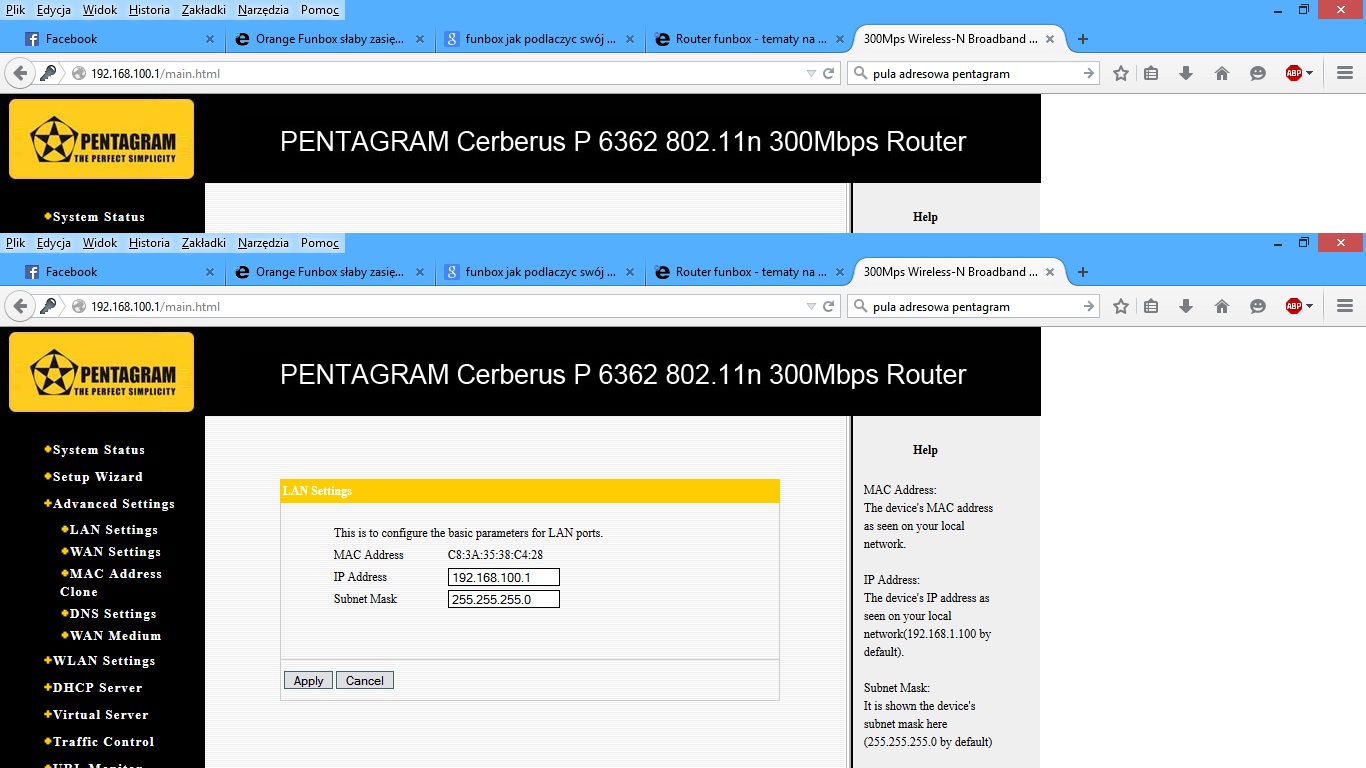Image resolution: width=1366 pixels, height=768 pixels.
Task: Switch to the Facebook tab in upper window
Action: [x=120, y=39]
